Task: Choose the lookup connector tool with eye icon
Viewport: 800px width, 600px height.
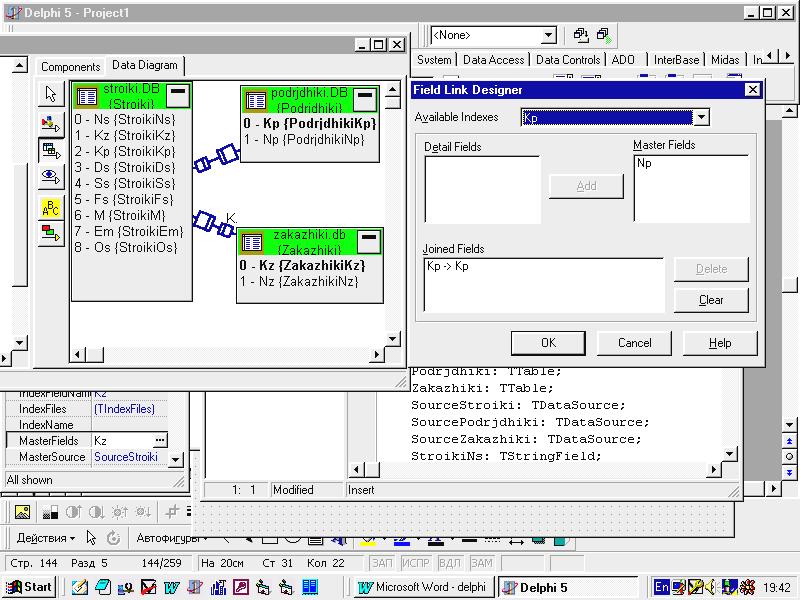Action: (51, 177)
